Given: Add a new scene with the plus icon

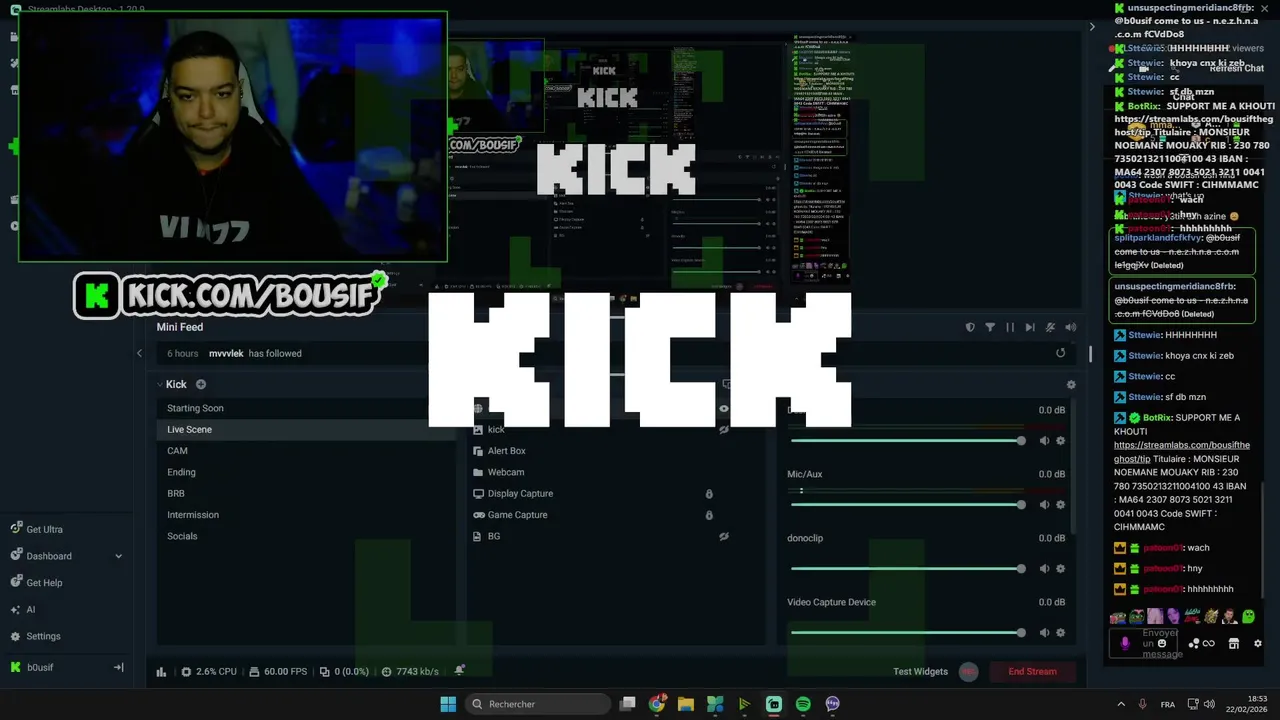Looking at the screenshot, I should pyautogui.click(x=201, y=384).
